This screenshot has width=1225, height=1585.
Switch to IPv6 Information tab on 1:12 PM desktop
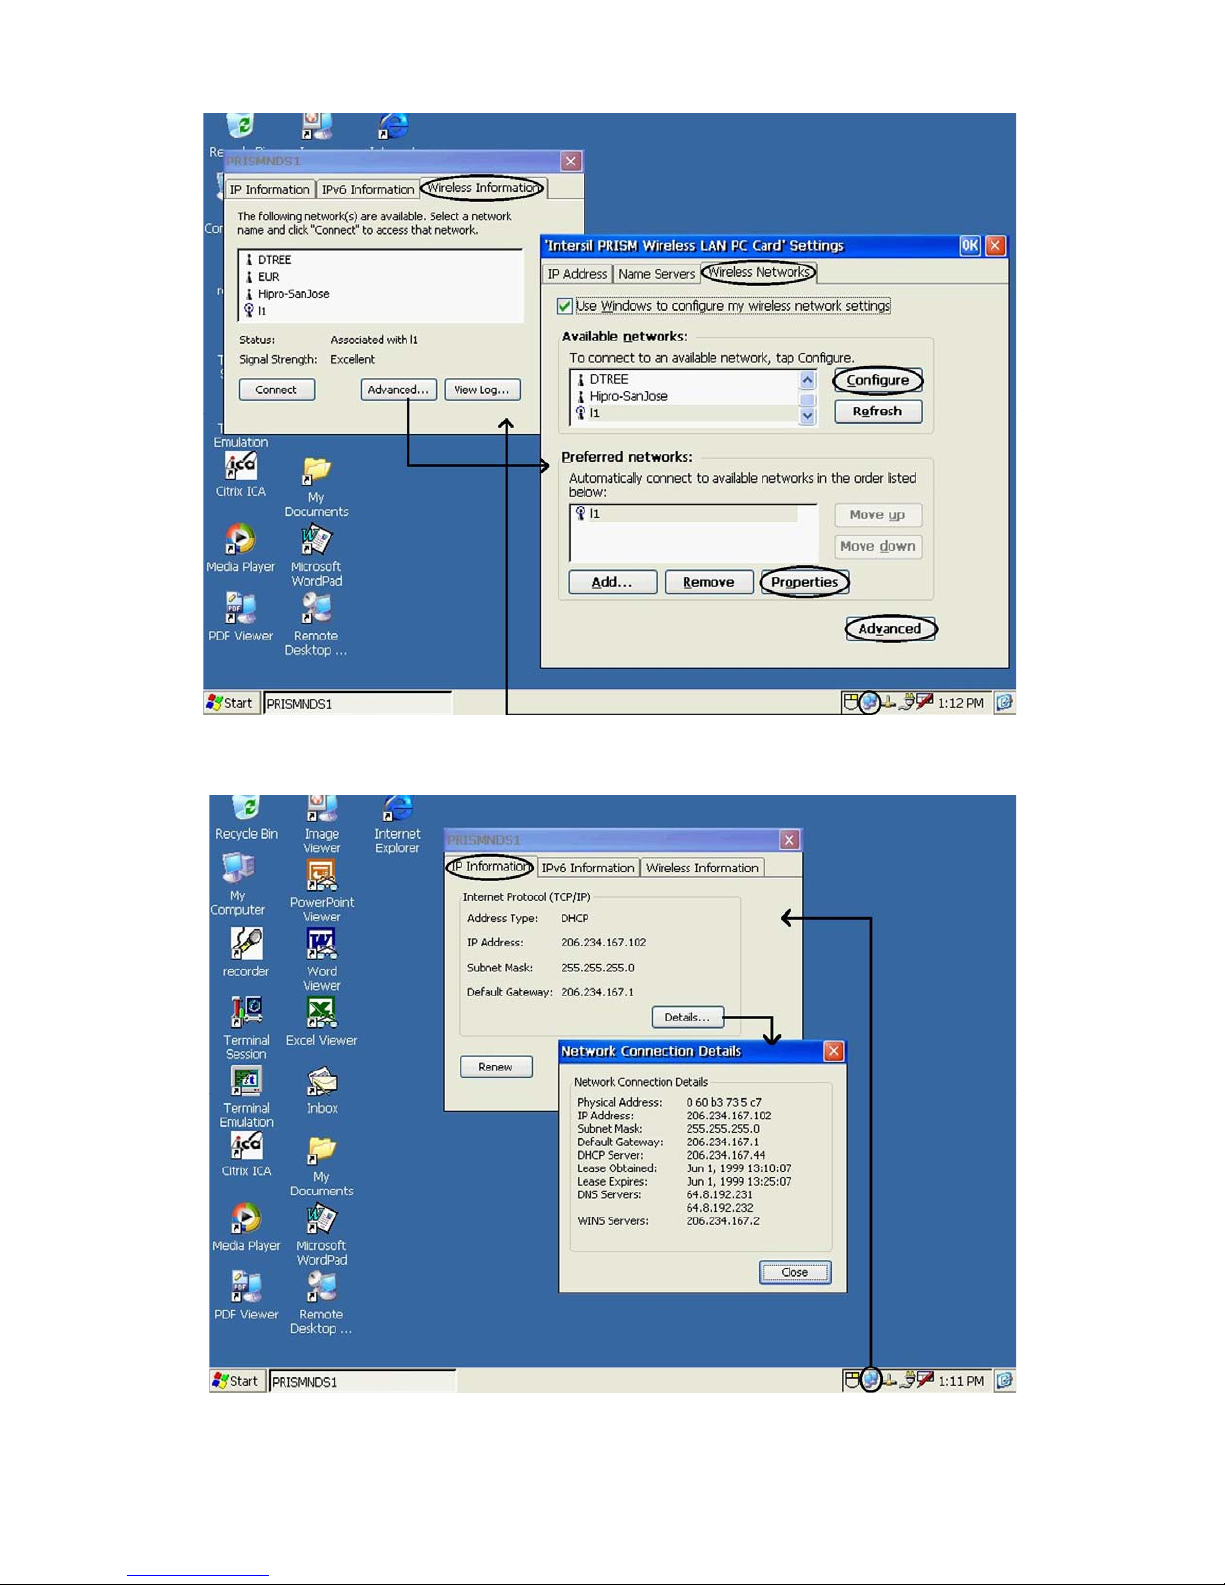tap(368, 189)
